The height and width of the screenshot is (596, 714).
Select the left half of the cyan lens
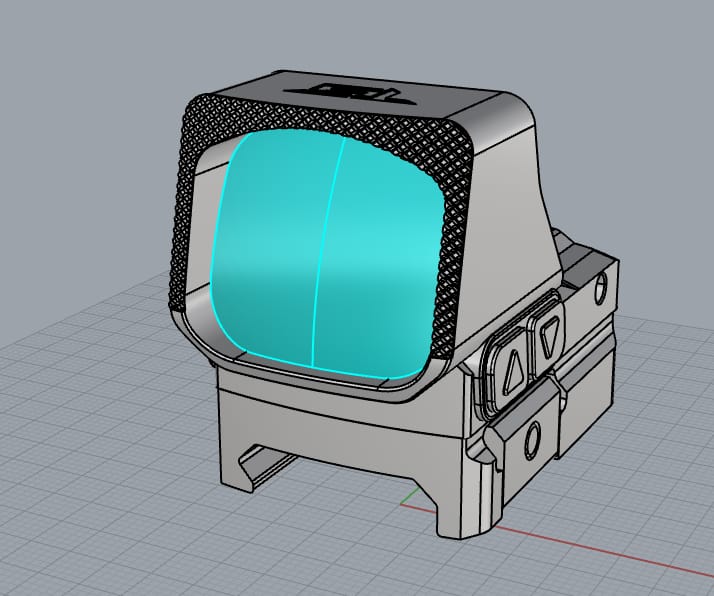[271, 246]
